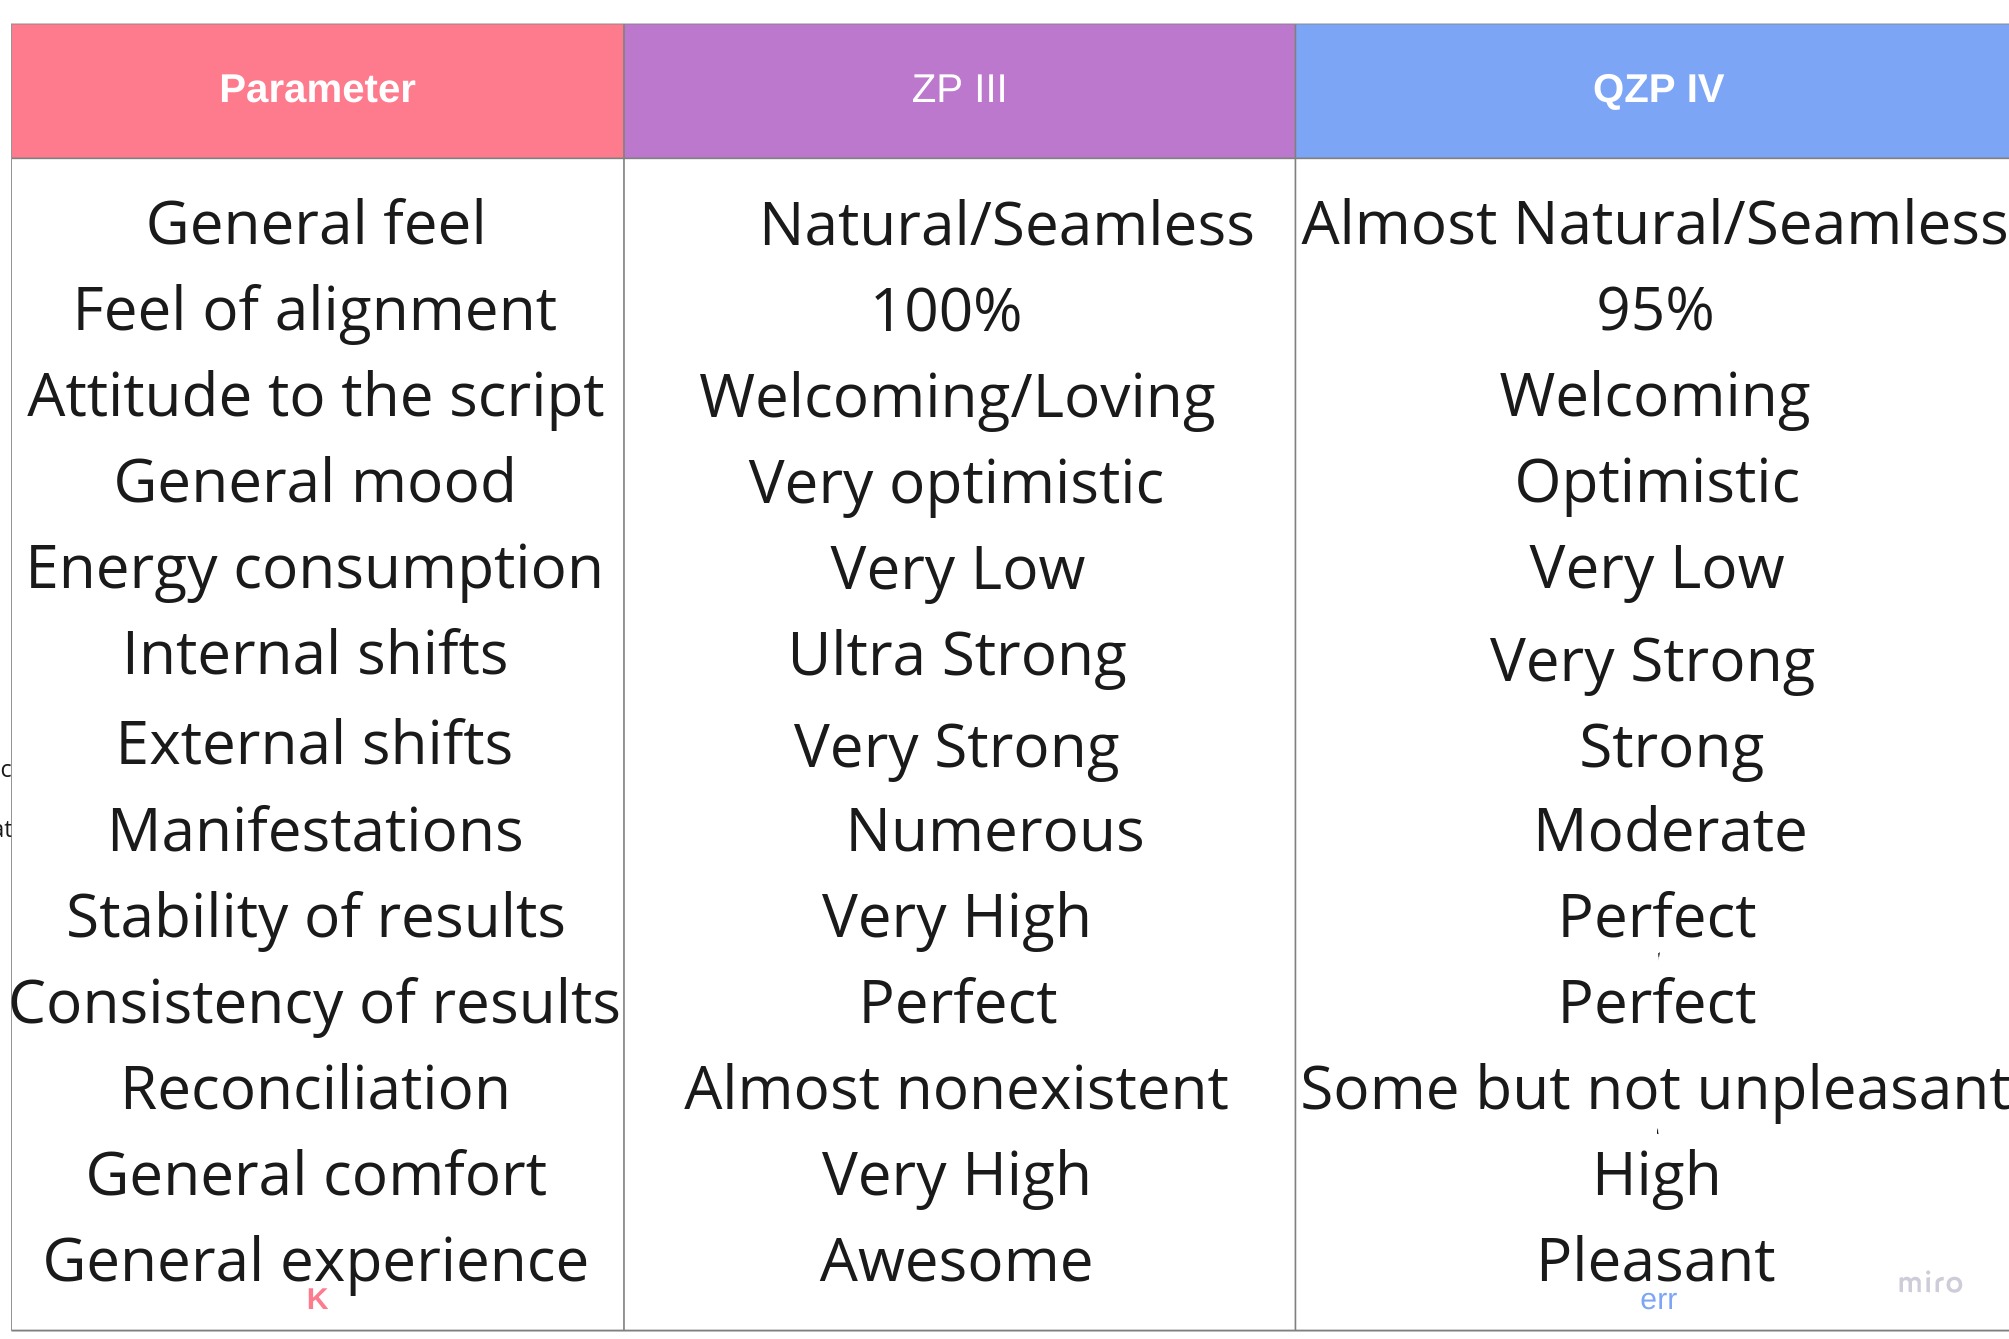
Task: Click the 'Feel of alignment' label
Action: click(315, 309)
